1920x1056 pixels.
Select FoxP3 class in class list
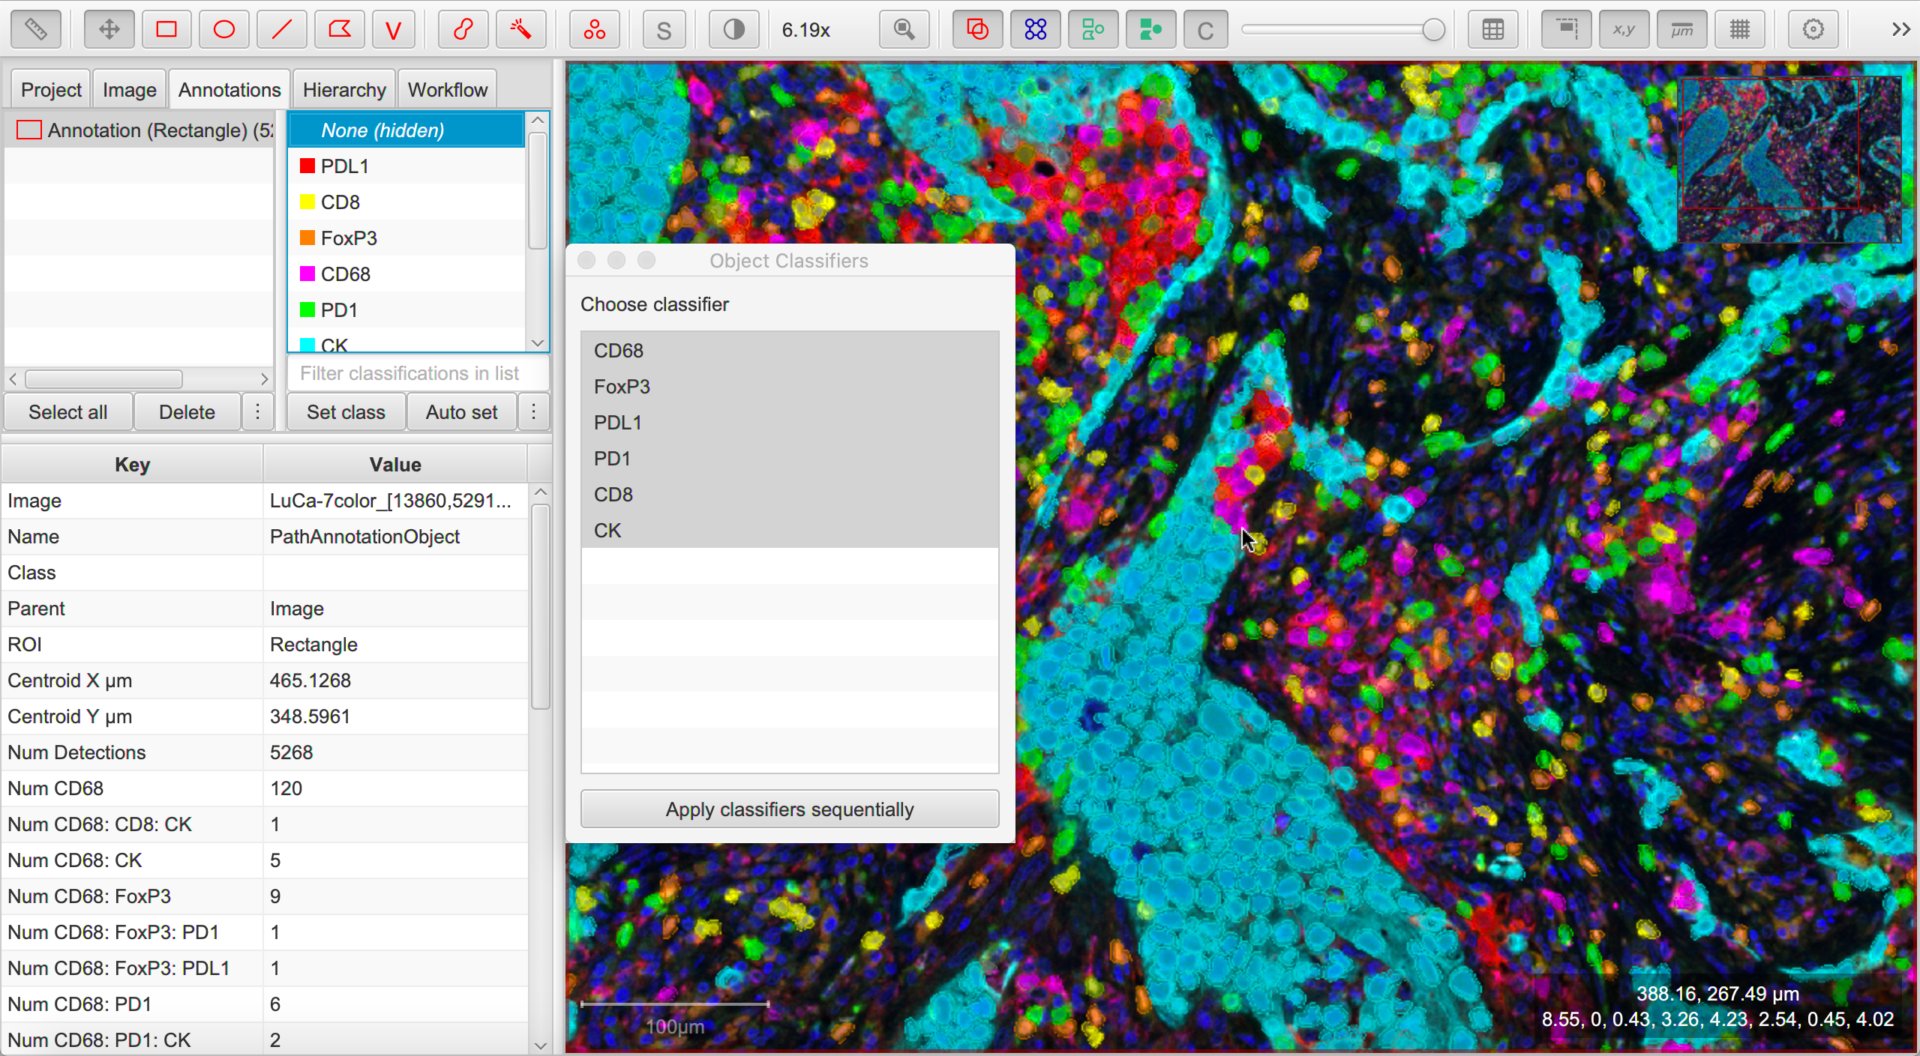[406, 238]
